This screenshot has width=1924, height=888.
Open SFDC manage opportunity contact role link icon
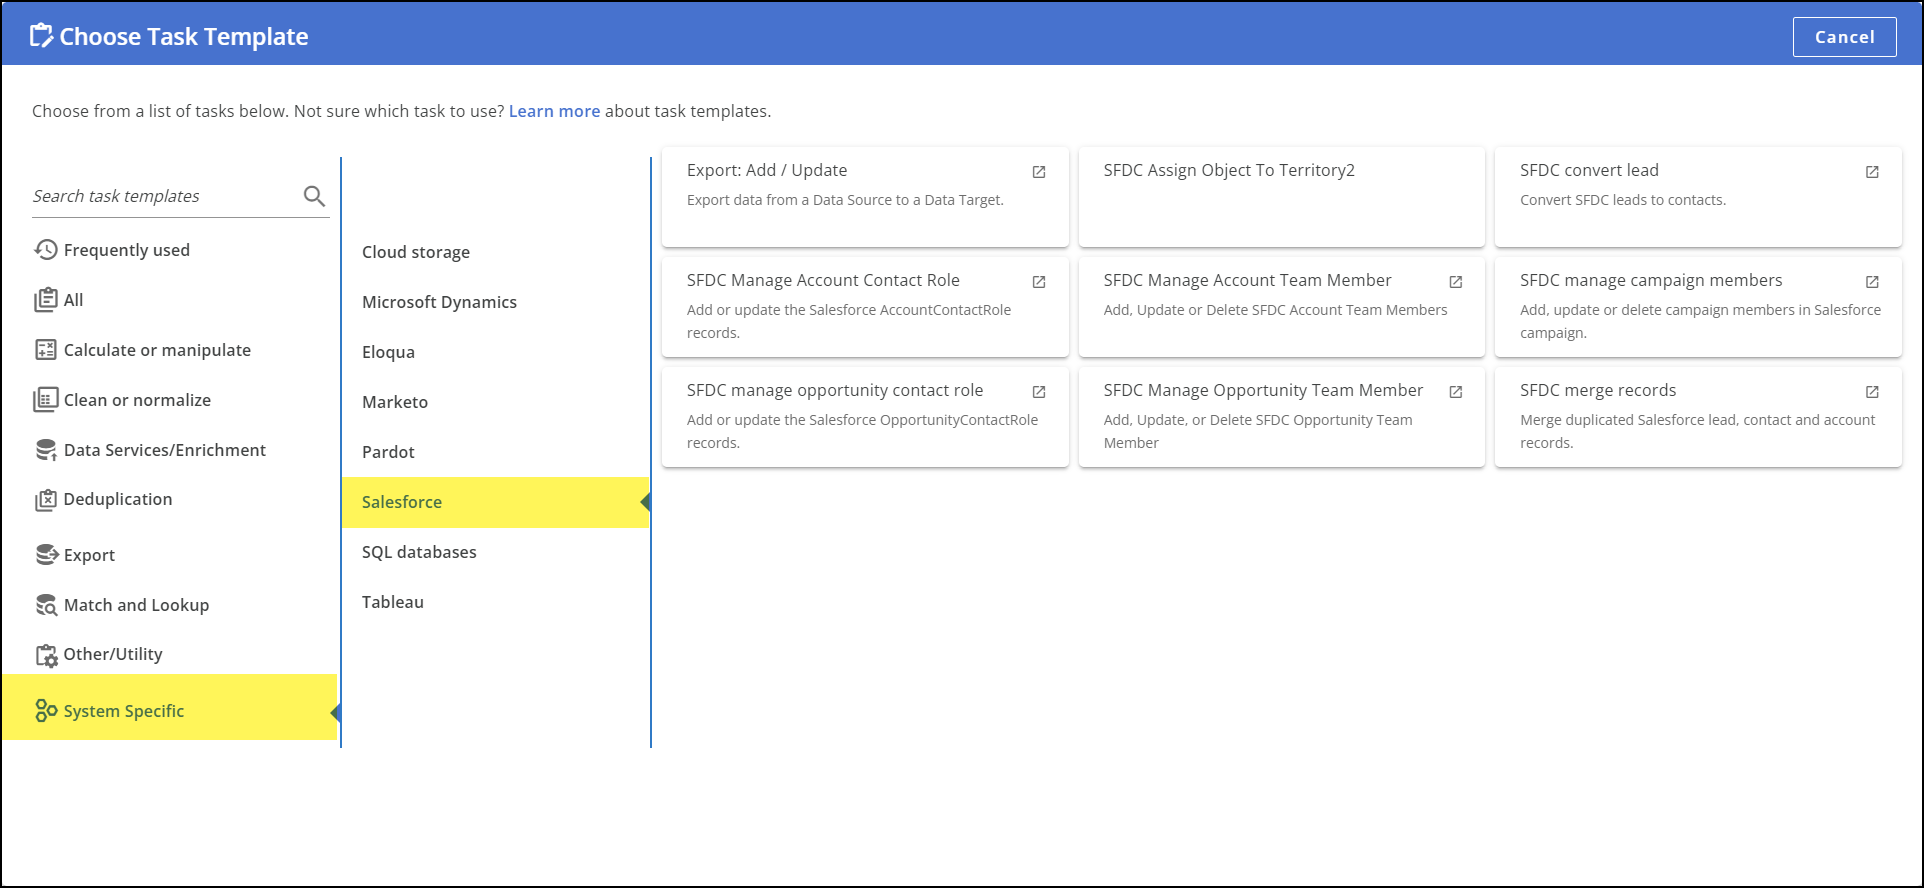click(1039, 392)
